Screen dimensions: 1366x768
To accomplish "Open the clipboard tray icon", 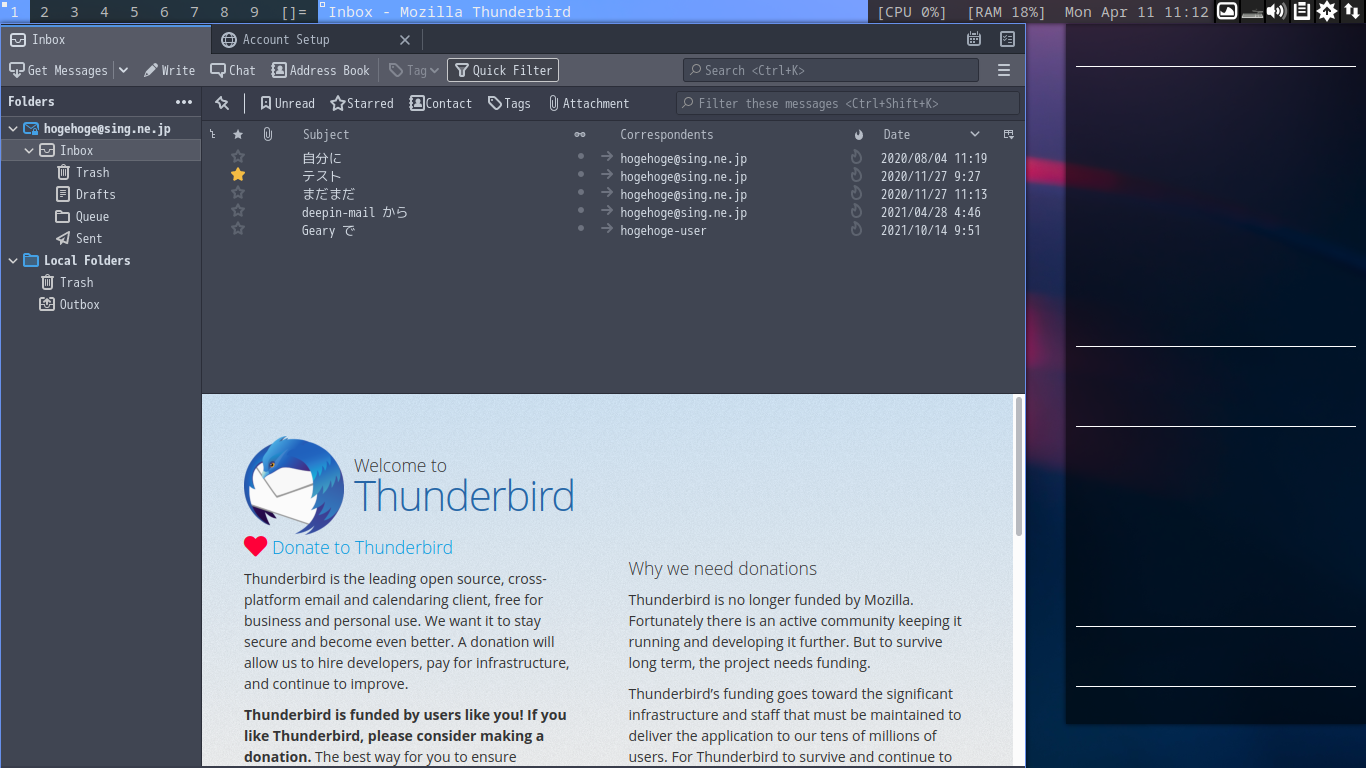I will tap(1302, 12).
